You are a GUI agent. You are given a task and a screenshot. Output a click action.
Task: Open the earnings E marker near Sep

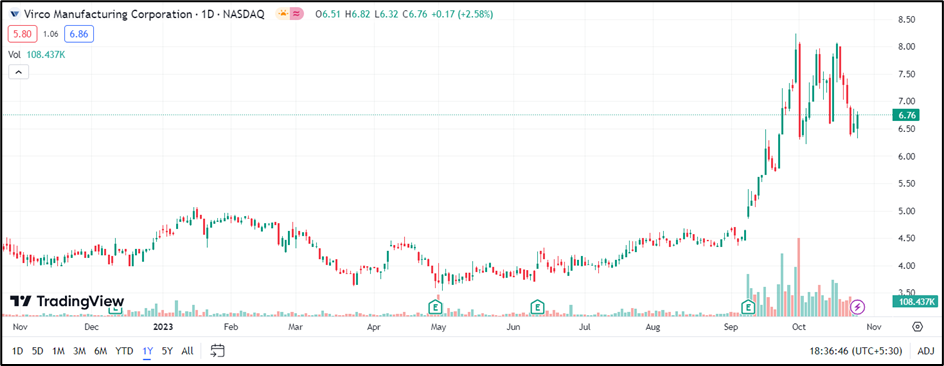[x=748, y=307]
